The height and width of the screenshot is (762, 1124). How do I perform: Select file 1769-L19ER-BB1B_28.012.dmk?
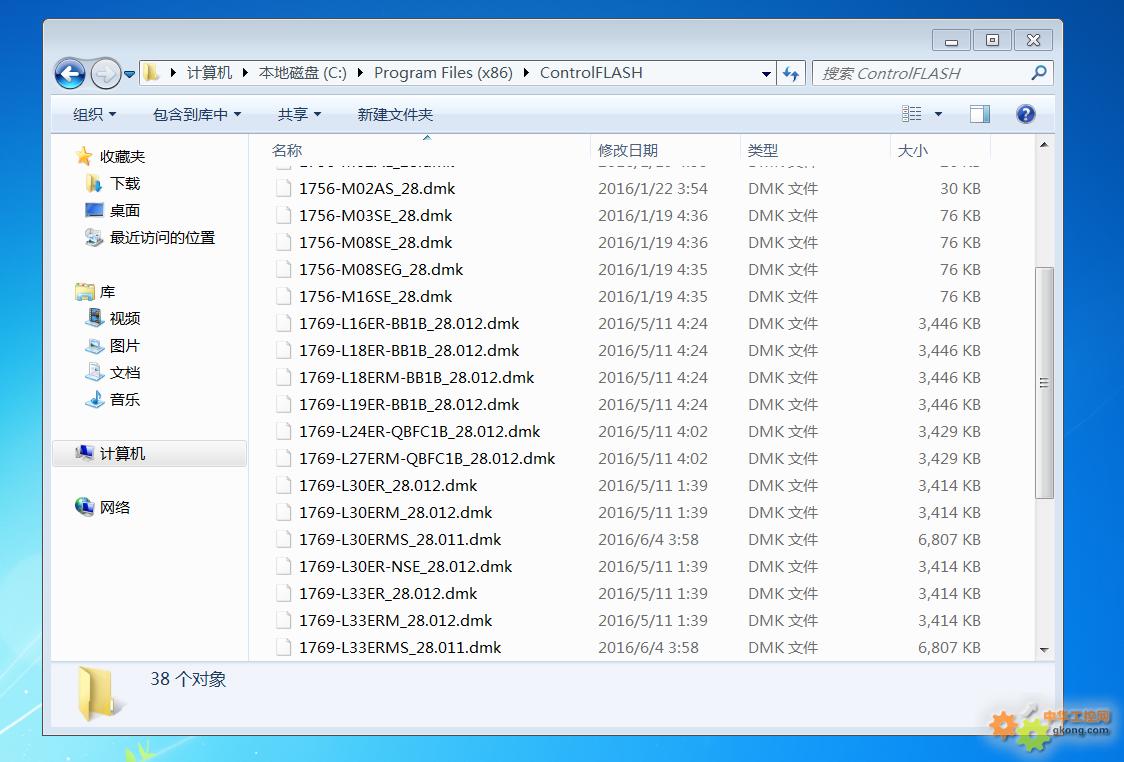pos(409,405)
